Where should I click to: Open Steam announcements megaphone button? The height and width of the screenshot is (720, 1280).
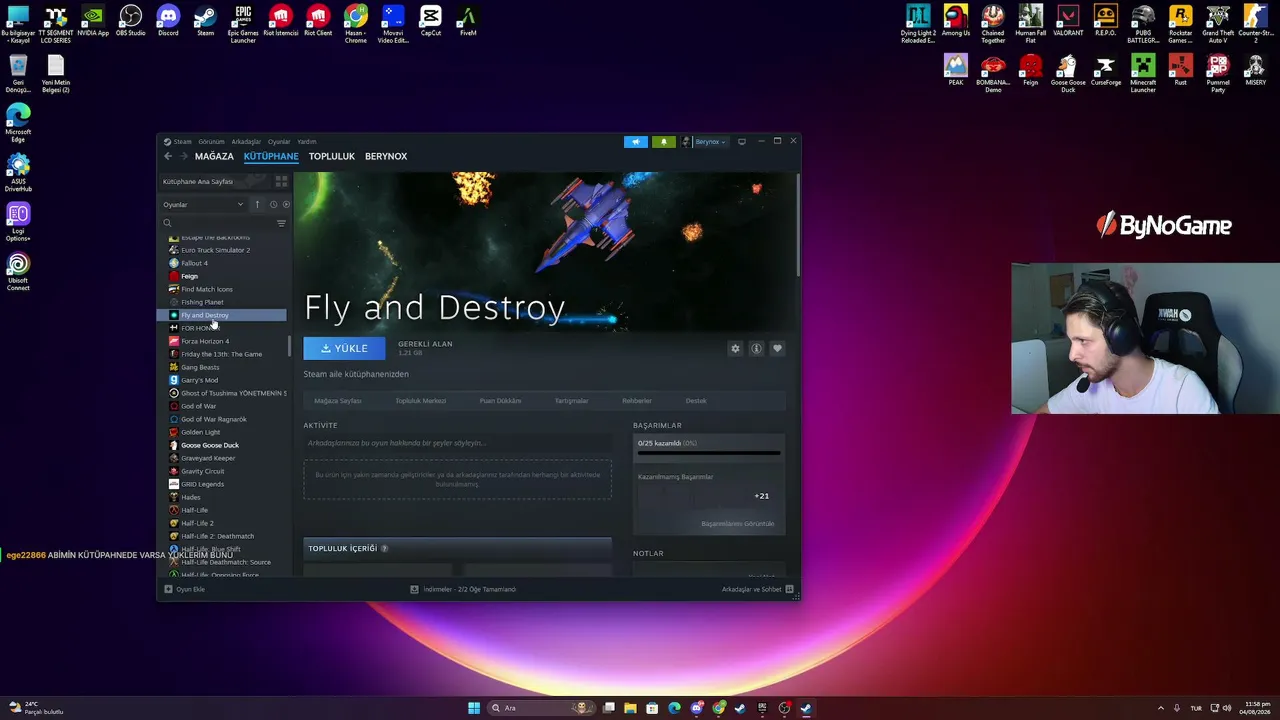coord(636,142)
